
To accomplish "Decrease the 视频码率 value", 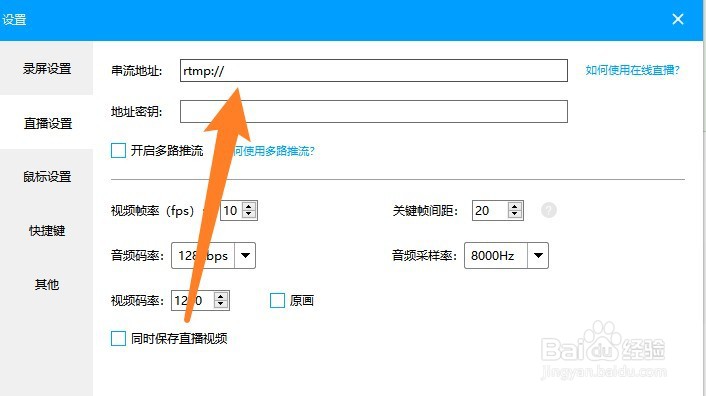I will coord(221,305).
